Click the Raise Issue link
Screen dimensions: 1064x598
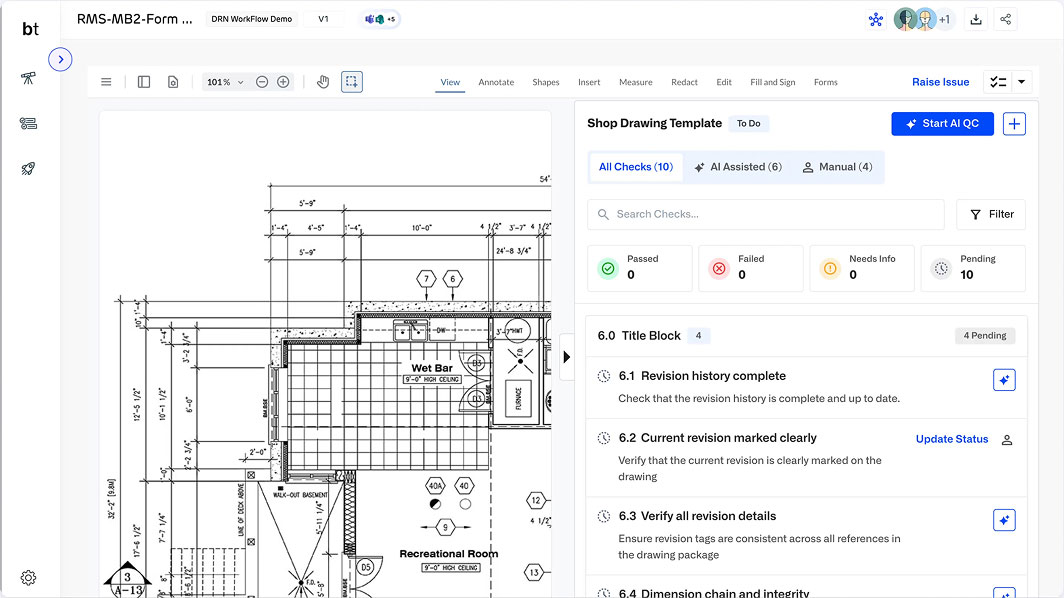click(x=940, y=82)
